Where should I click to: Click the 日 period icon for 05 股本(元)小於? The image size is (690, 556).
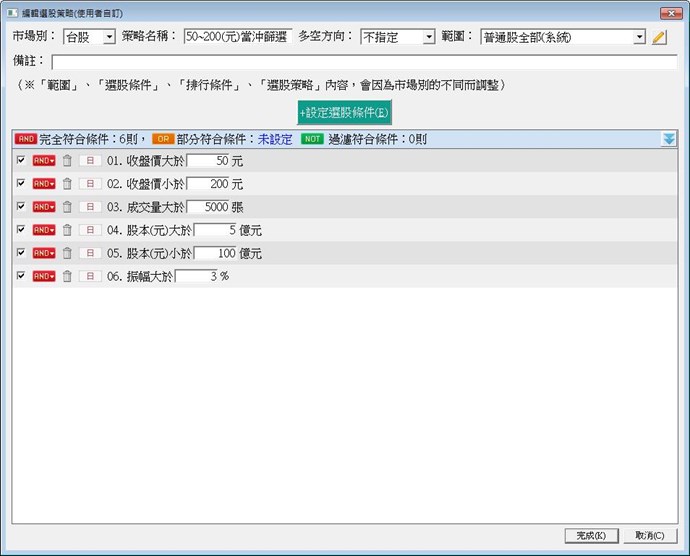[x=90, y=253]
